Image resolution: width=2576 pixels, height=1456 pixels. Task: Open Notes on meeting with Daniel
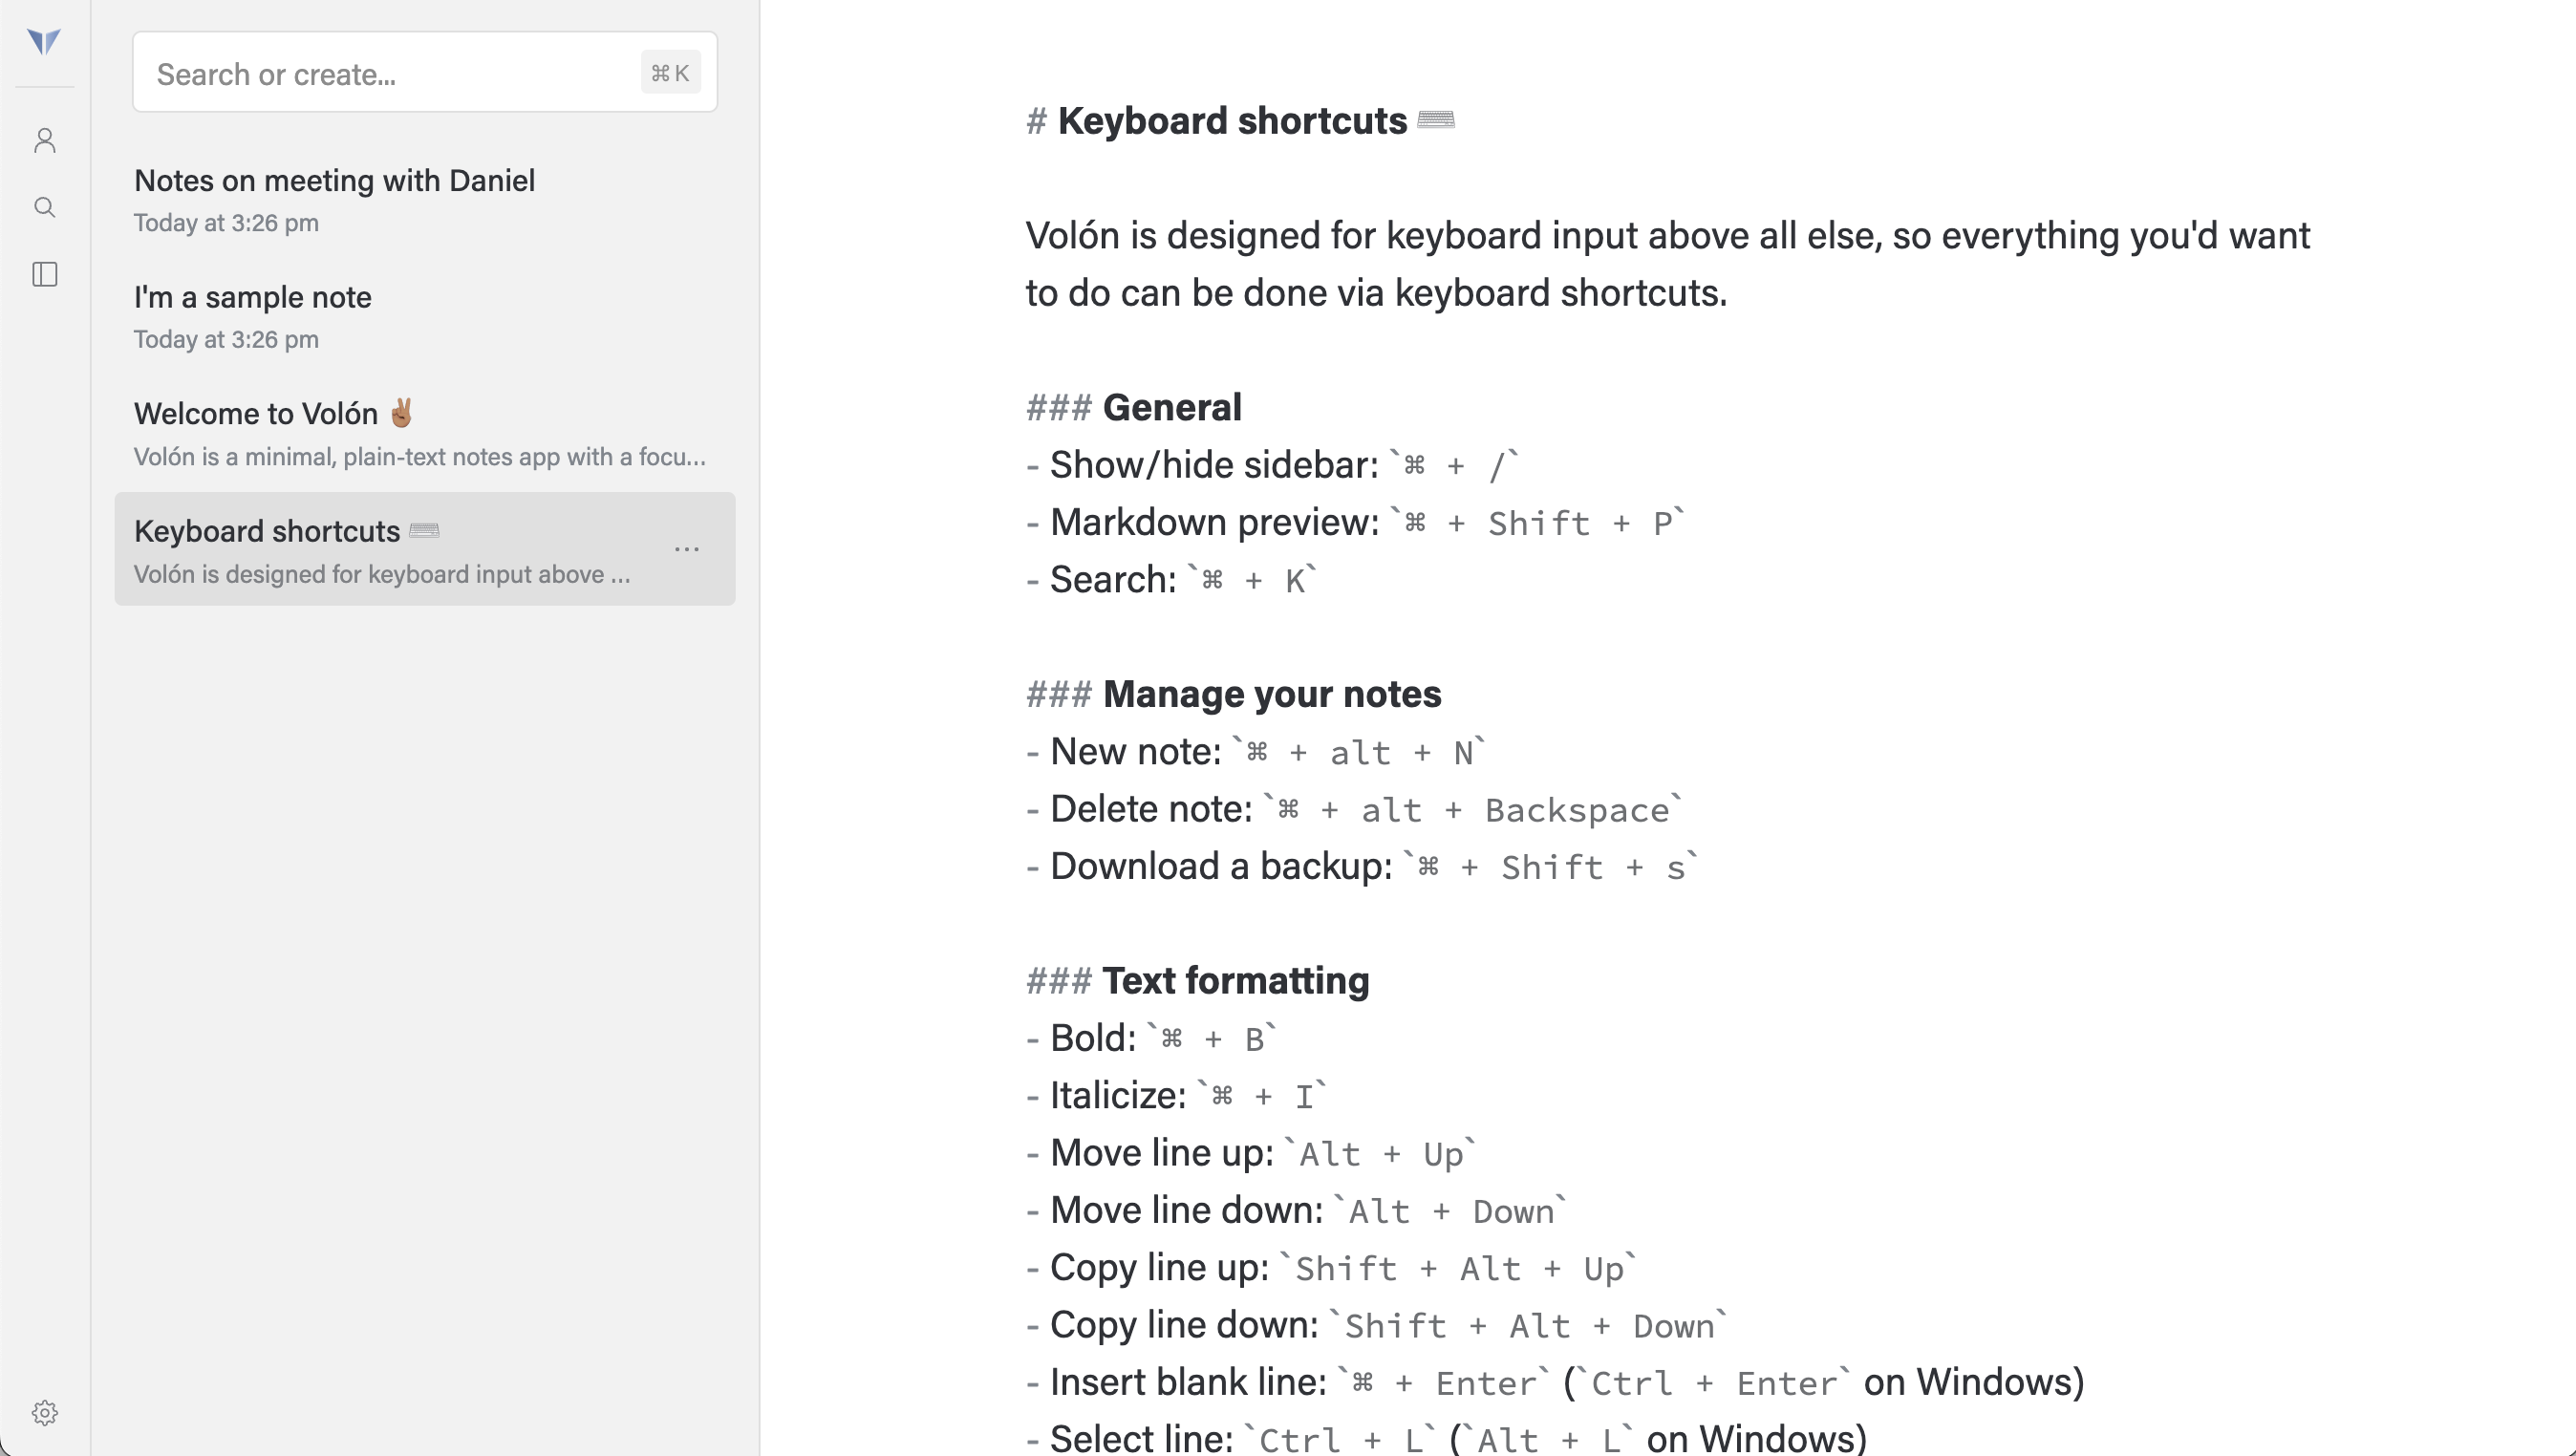point(425,199)
